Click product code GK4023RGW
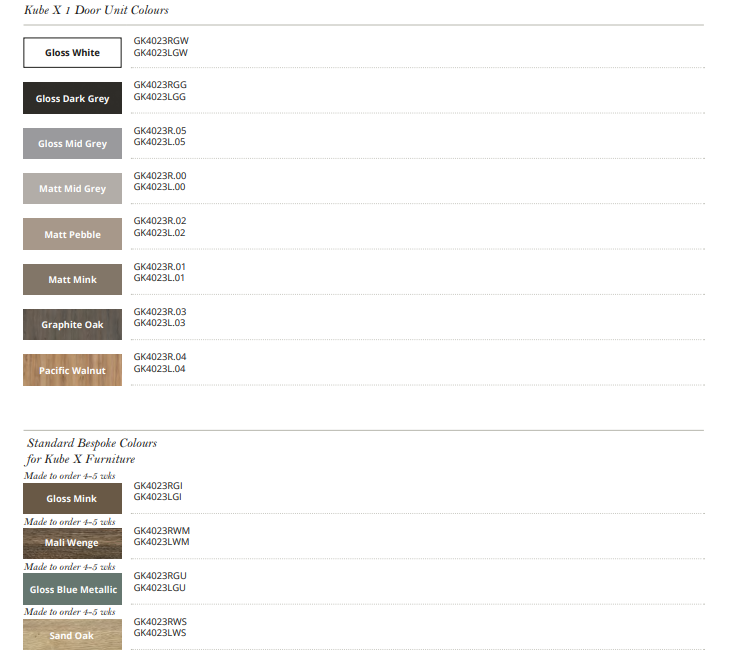The height and width of the screenshot is (672, 736). coord(161,41)
